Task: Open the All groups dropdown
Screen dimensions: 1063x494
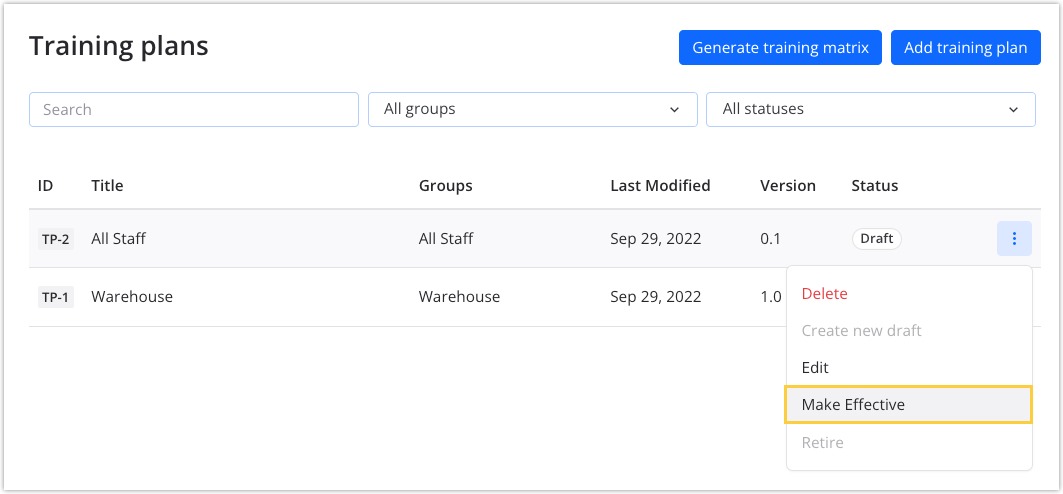Action: coord(532,109)
